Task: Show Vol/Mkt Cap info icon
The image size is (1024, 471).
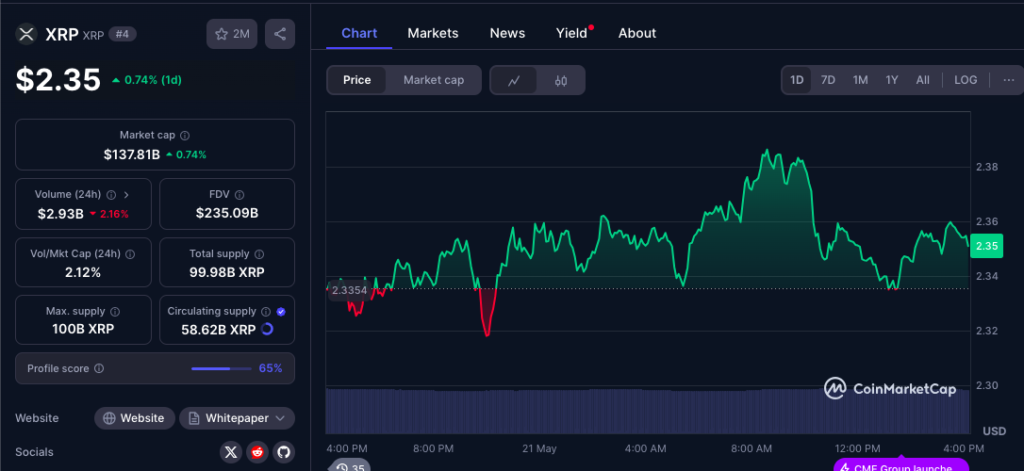Action: pyautogui.click(x=130, y=253)
